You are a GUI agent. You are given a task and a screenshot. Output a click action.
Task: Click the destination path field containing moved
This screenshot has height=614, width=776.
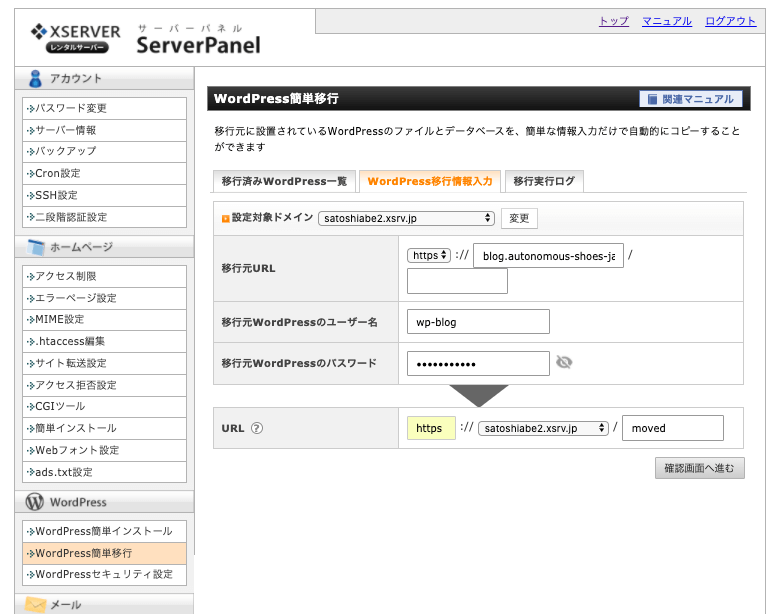click(672, 428)
